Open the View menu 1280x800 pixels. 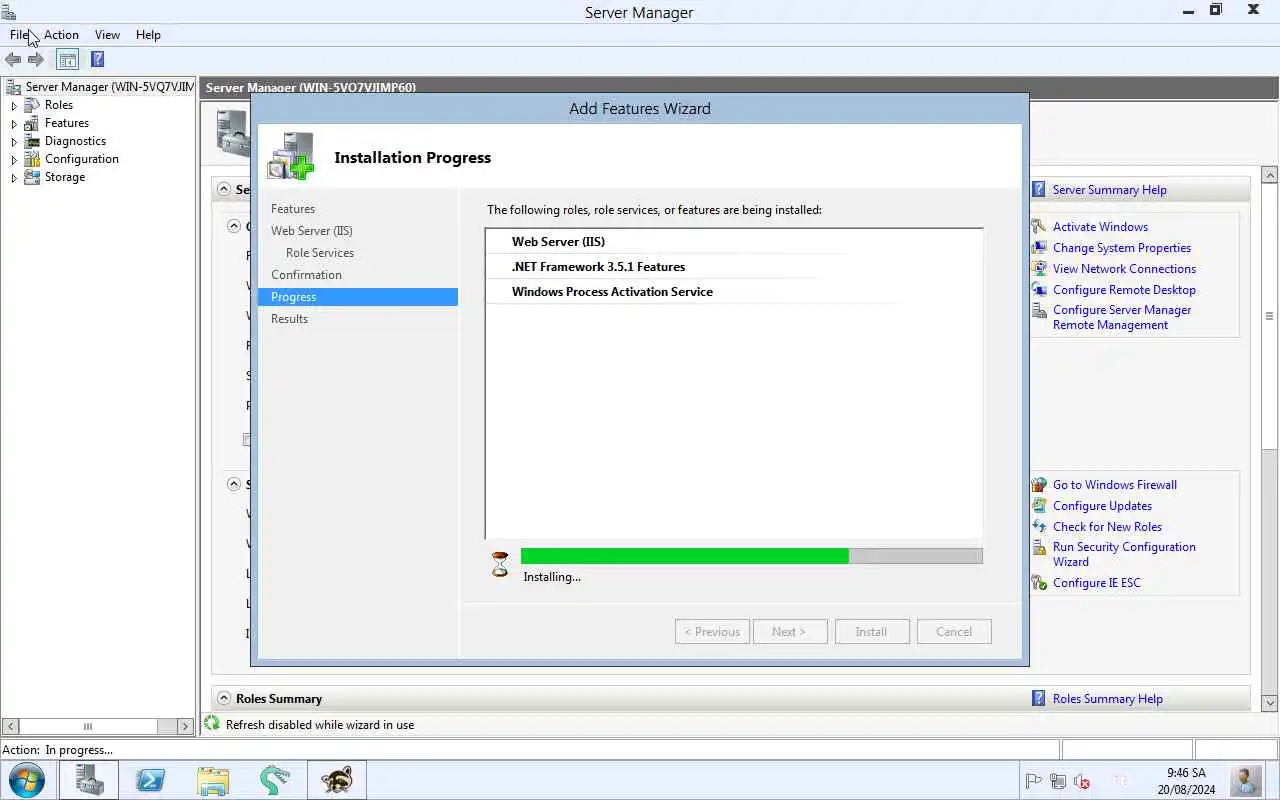pos(107,35)
